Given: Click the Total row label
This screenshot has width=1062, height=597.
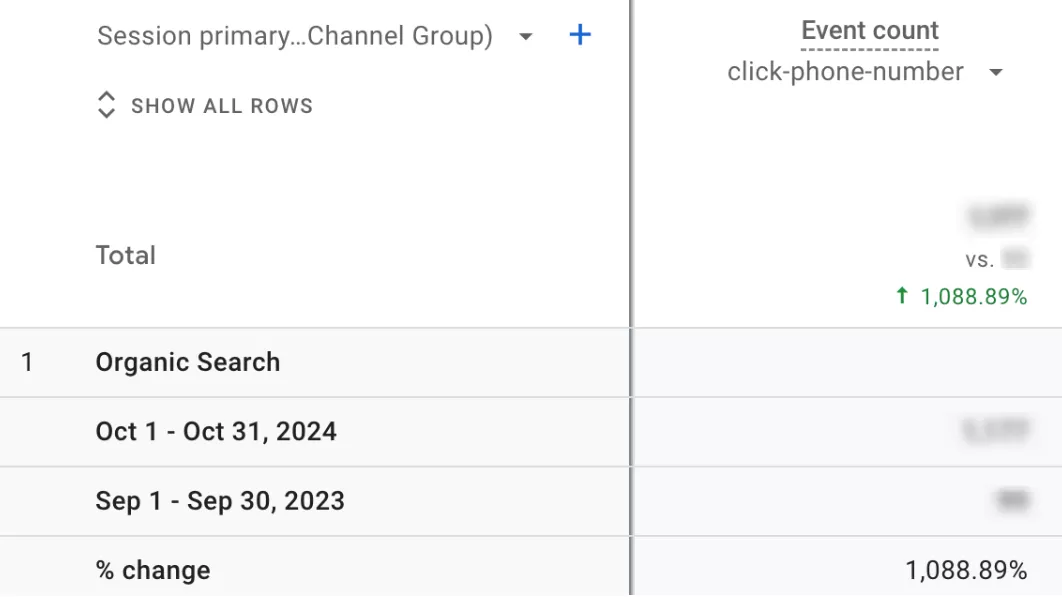Looking at the screenshot, I should pos(125,255).
